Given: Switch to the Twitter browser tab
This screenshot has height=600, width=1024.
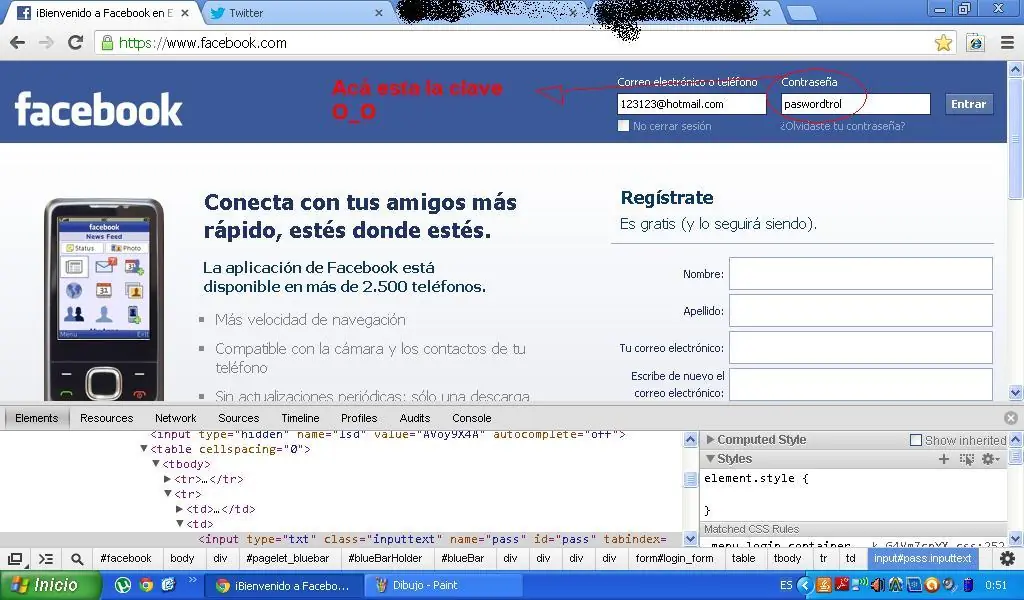Looking at the screenshot, I should tap(294, 13).
